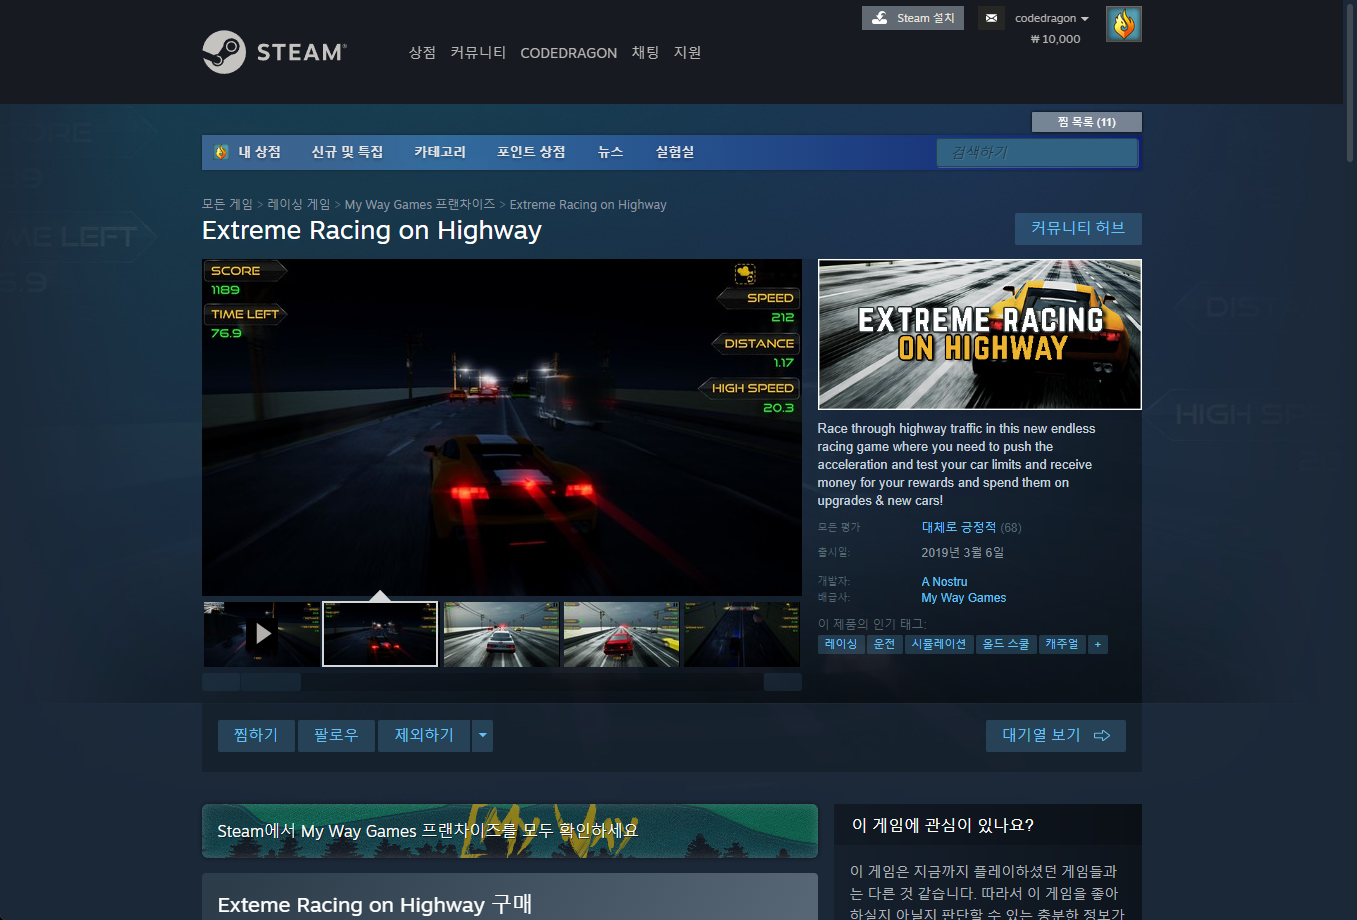
Task: Click the plus button to add tags
Action: coord(1097,644)
